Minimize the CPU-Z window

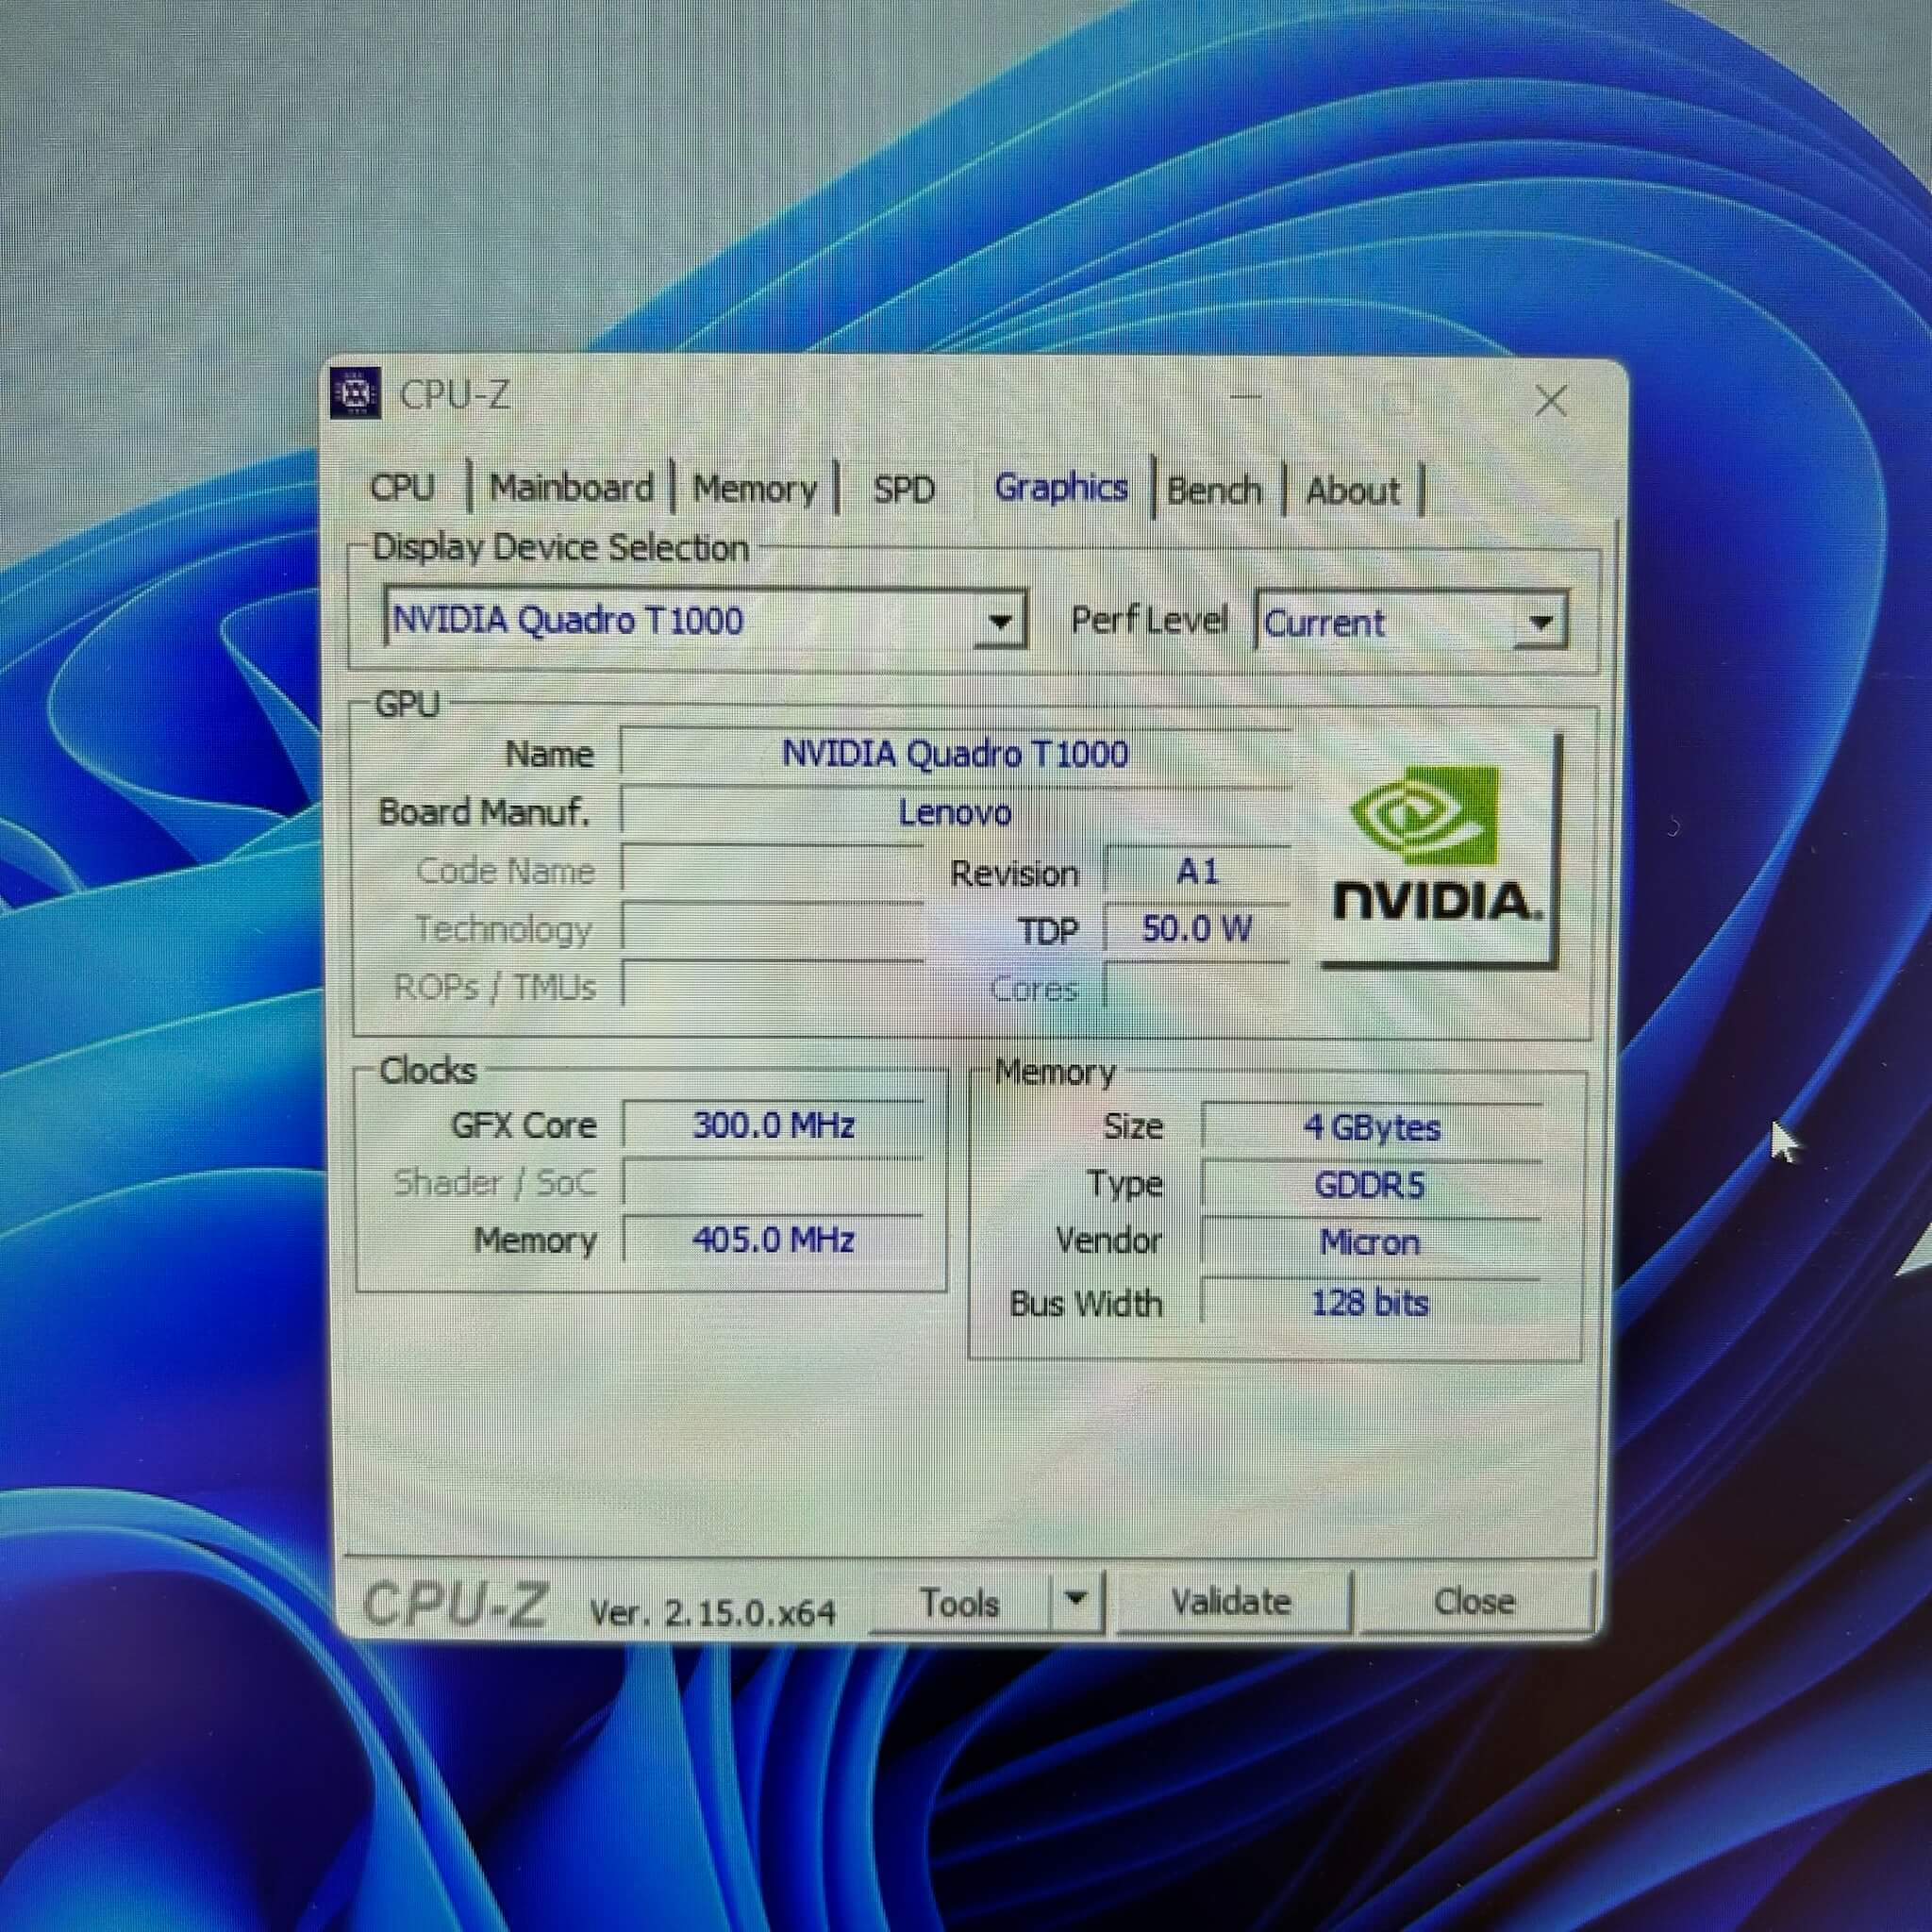(1245, 397)
